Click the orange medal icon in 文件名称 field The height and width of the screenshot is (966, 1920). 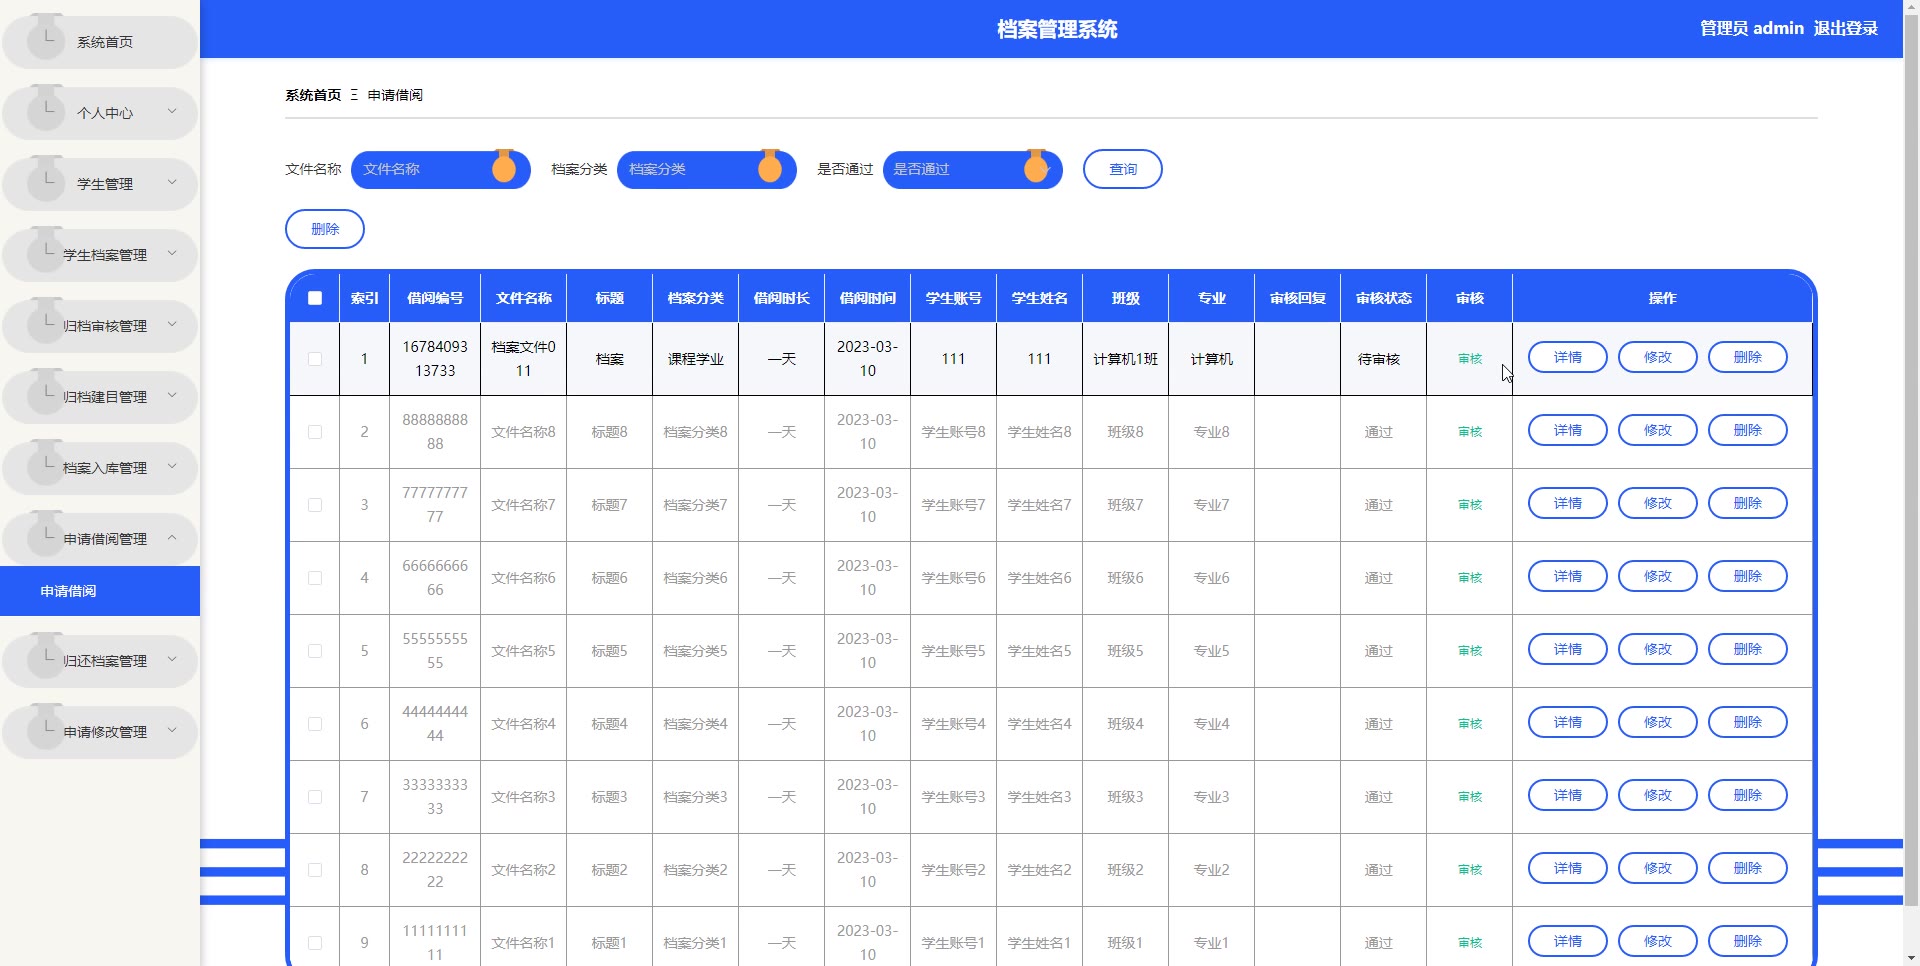[x=504, y=168]
